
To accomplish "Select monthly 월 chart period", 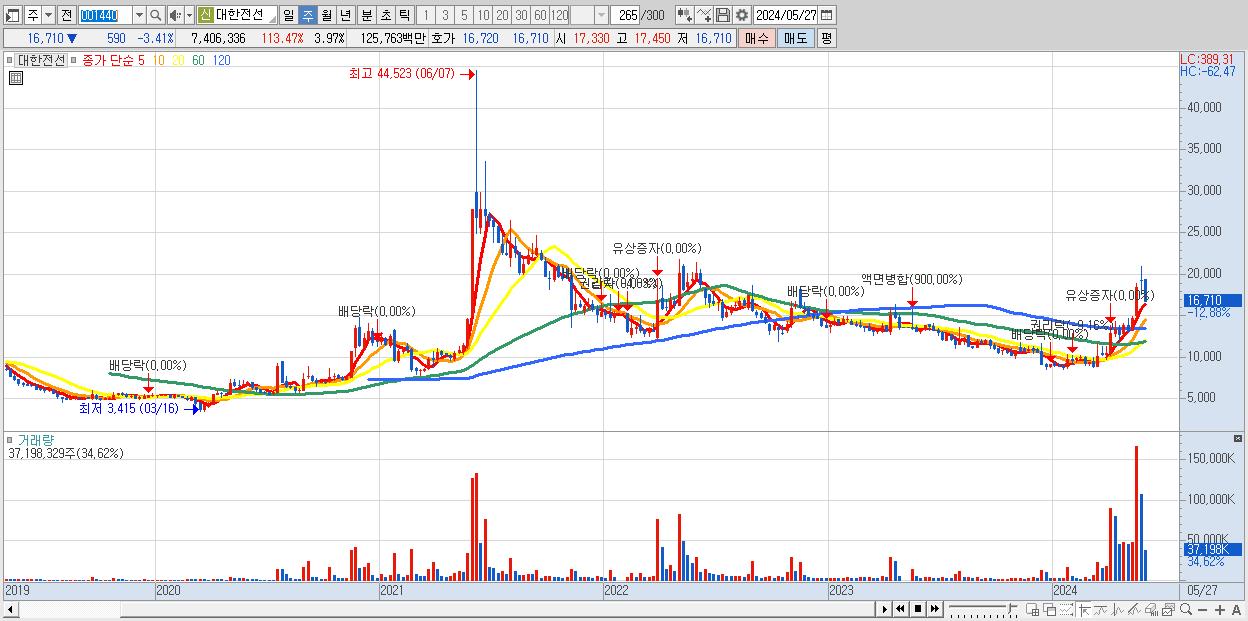I will click(326, 15).
